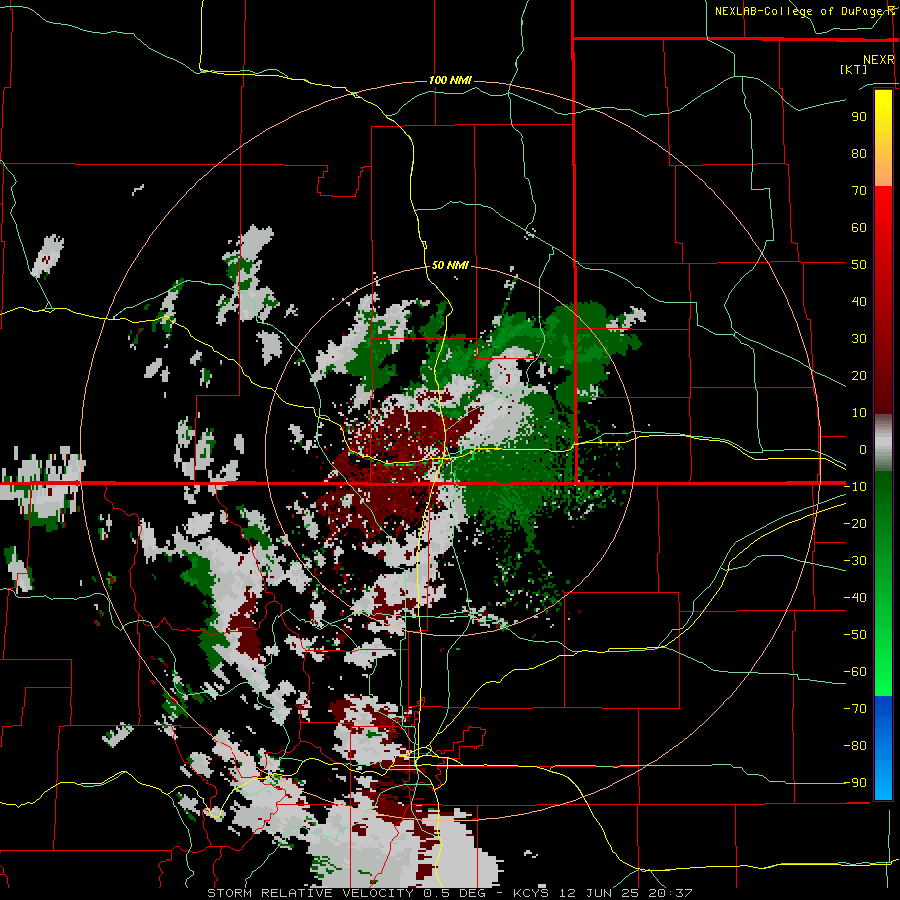Choose the 20 value on the velocity scale
900x900 pixels.
(x=859, y=375)
